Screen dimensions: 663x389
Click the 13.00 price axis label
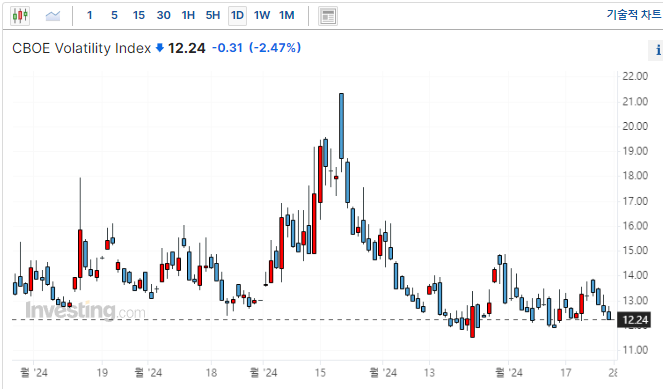635,300
